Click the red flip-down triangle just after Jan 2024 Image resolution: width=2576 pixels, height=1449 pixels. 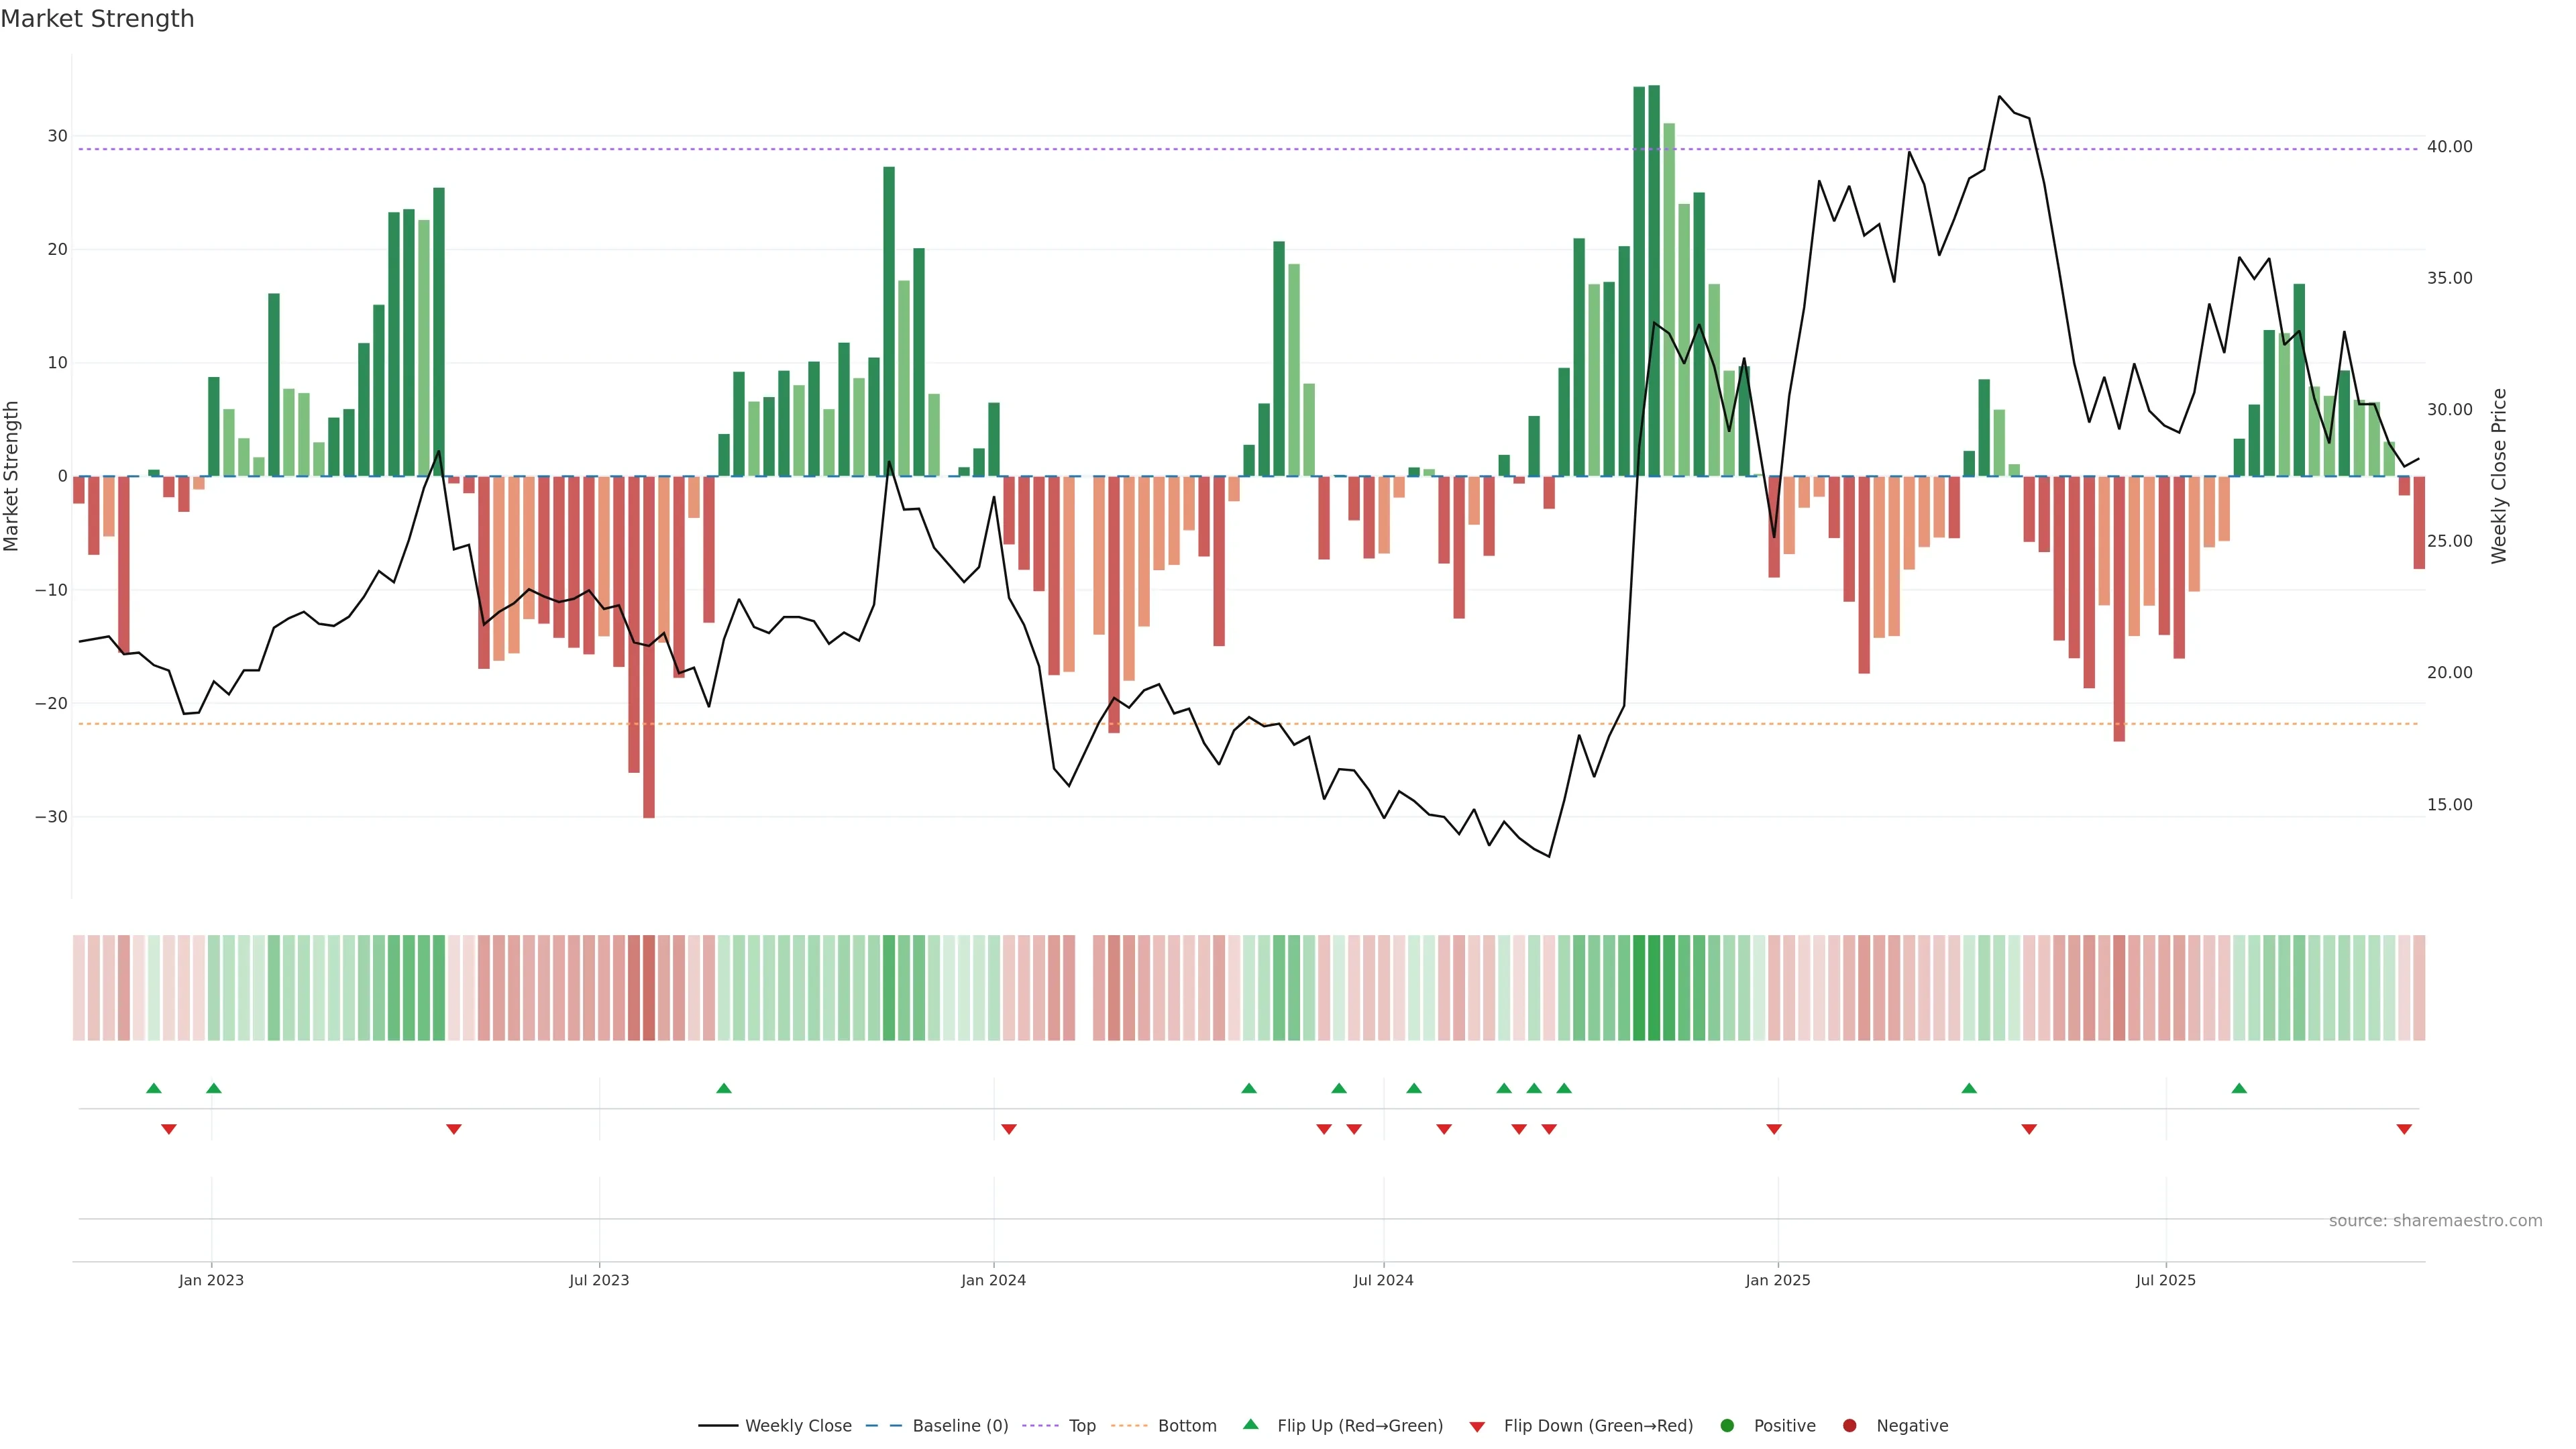pos(1009,1129)
